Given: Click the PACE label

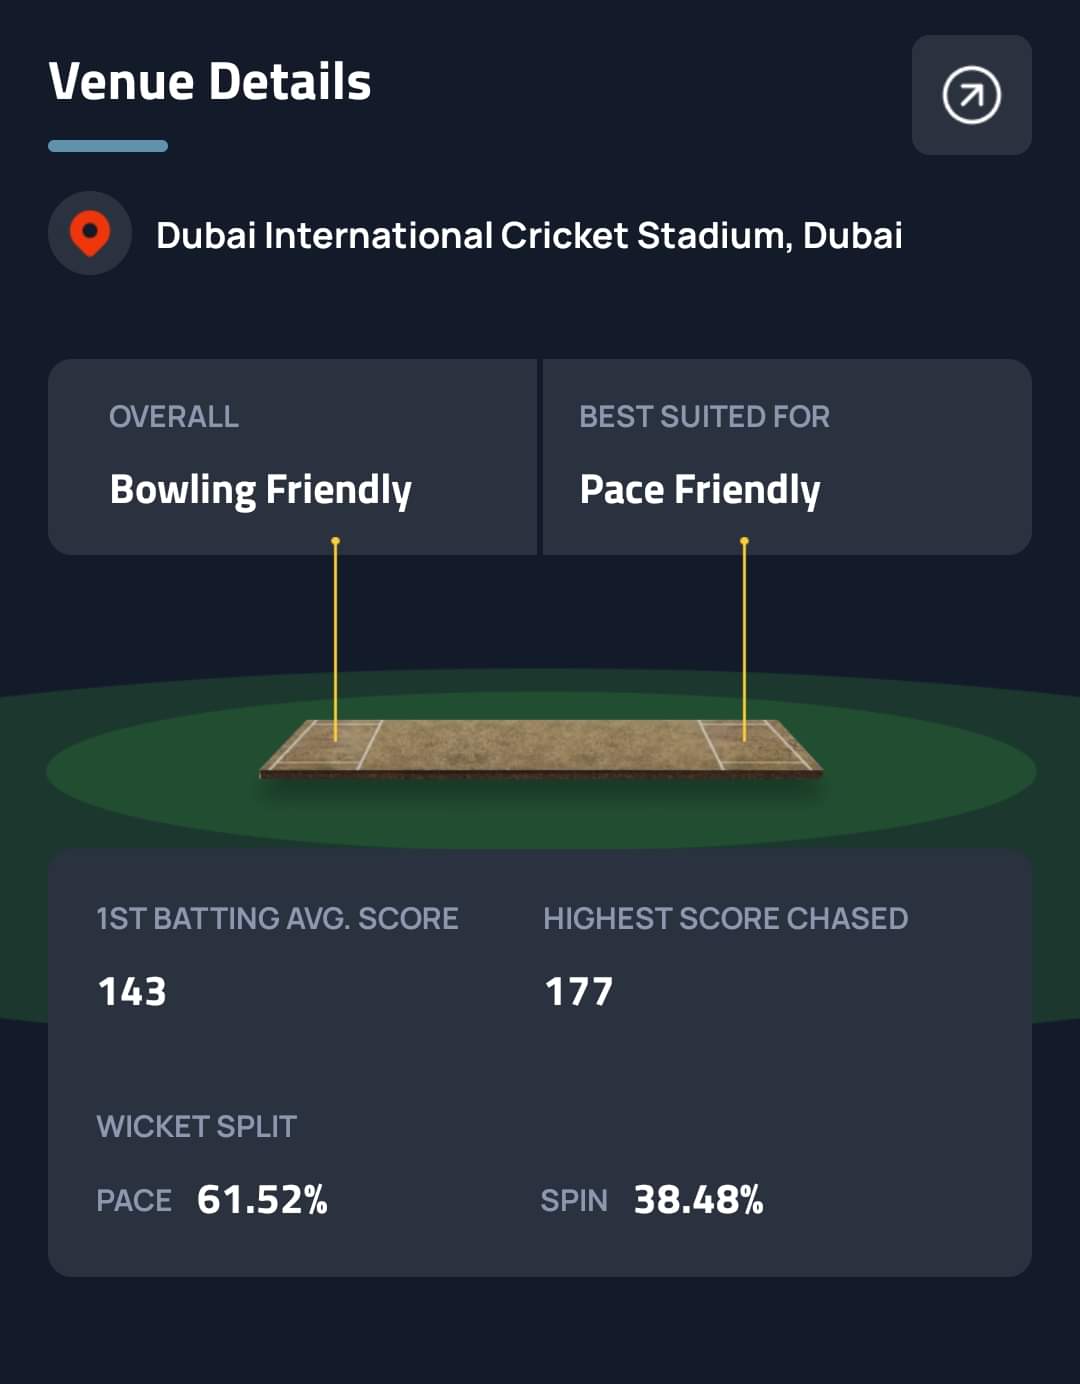Looking at the screenshot, I should coord(134,1201).
